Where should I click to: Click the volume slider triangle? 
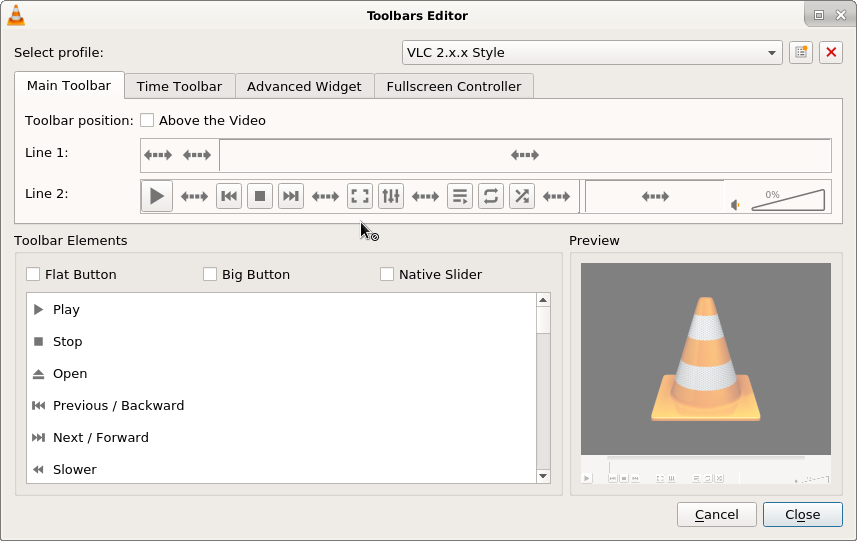pyautogui.click(x=788, y=201)
